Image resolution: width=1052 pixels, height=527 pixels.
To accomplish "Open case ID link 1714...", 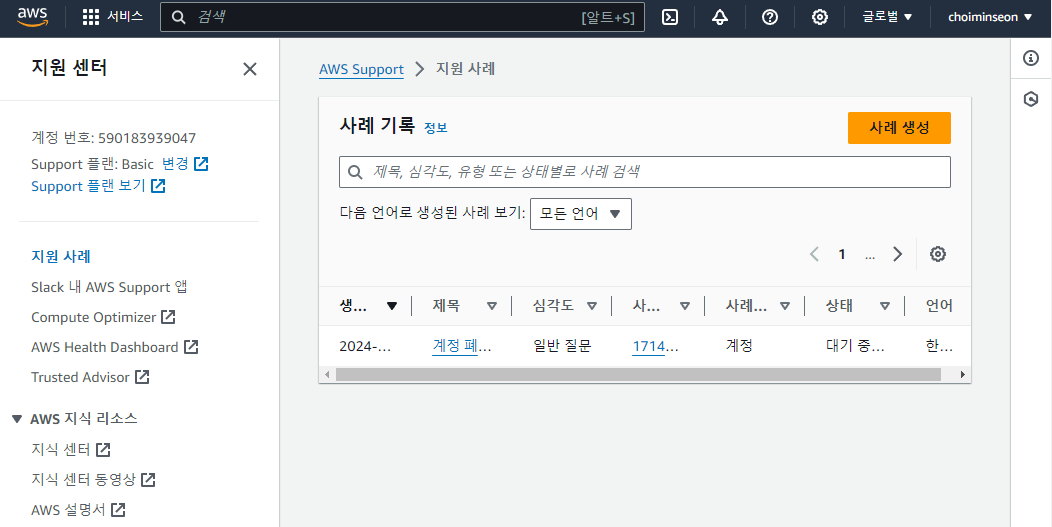I will point(655,346).
